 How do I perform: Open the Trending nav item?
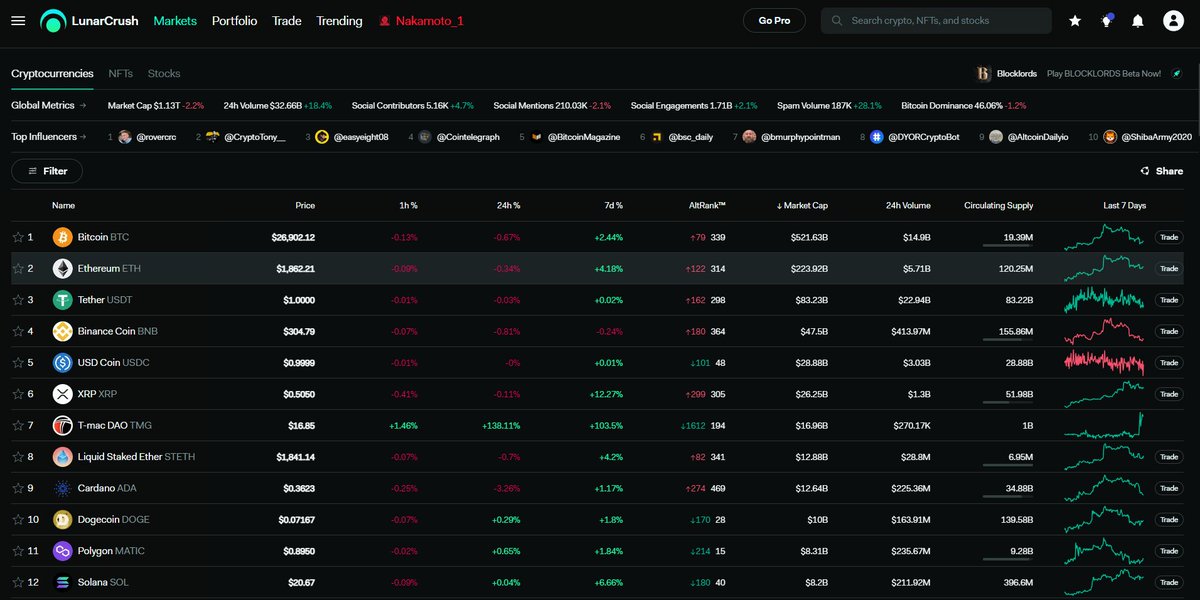(339, 20)
